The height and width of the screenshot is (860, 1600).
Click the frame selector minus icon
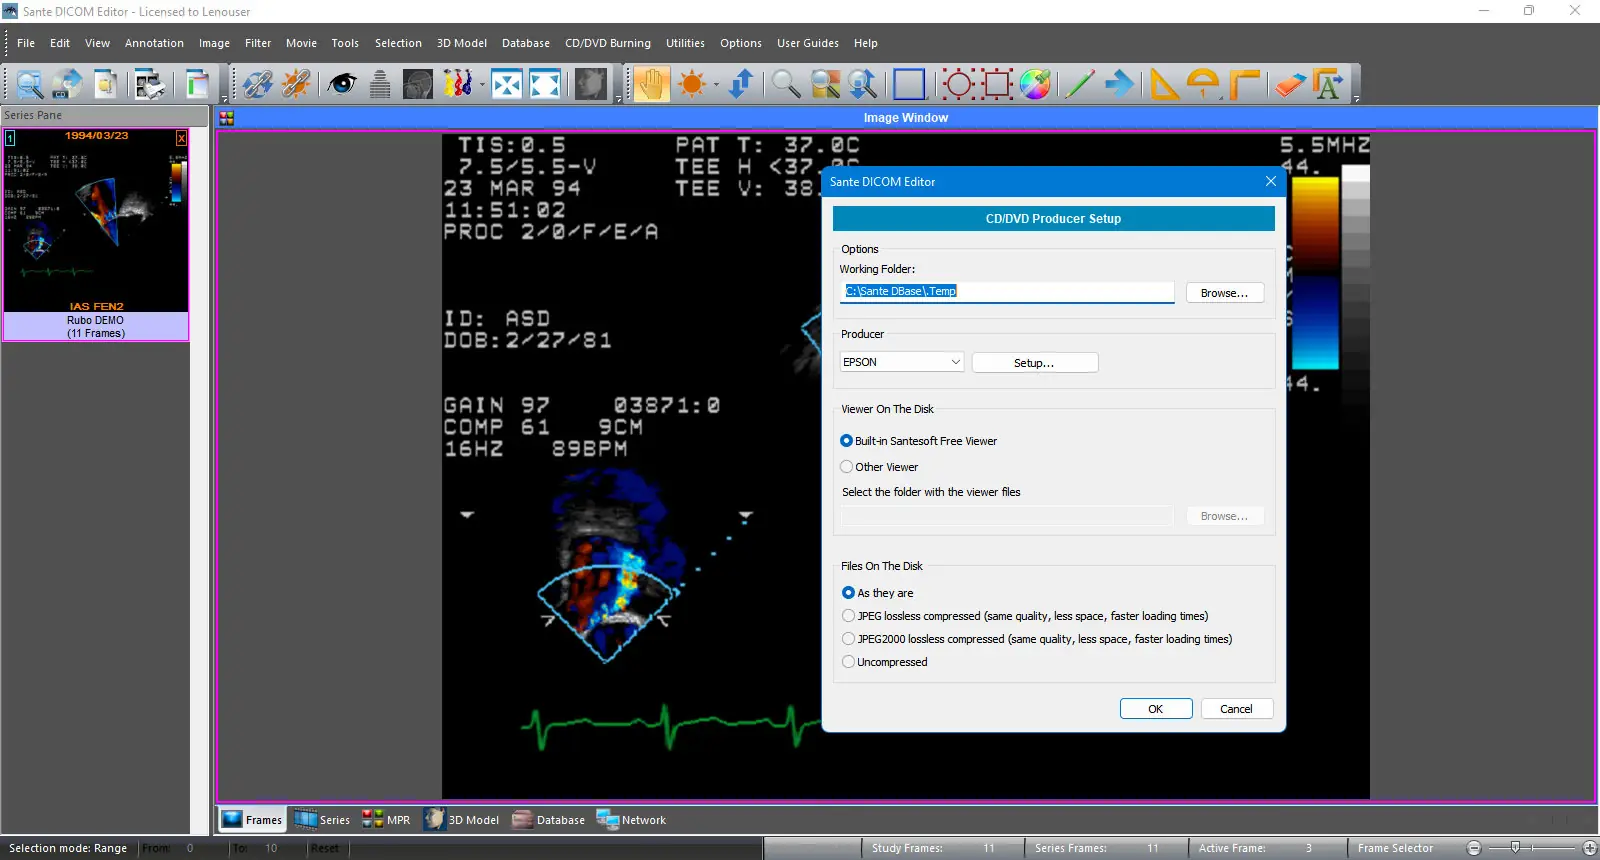[x=1473, y=848]
